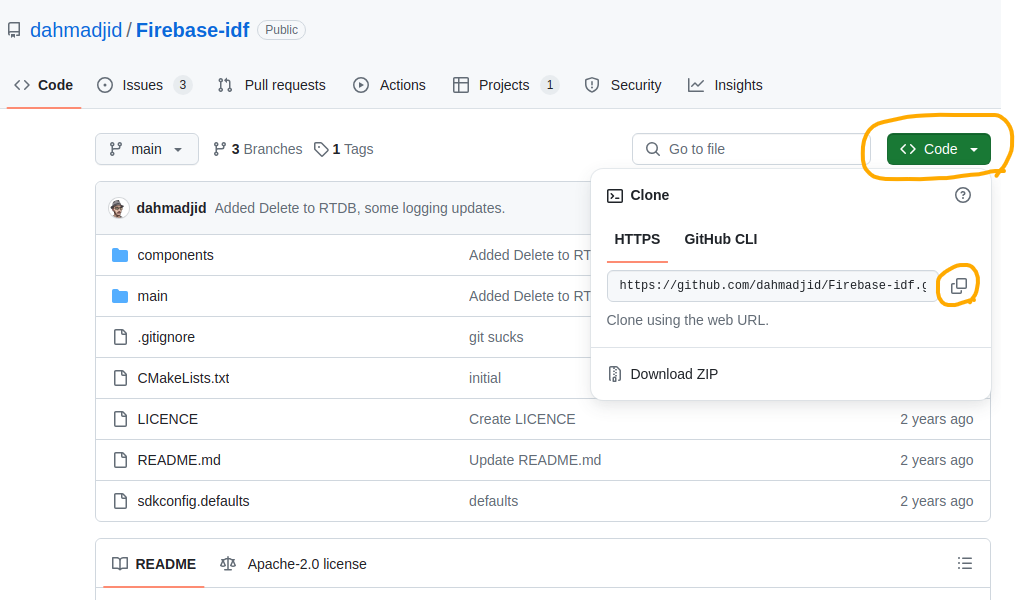Click '2 years ago' in README.md row
Viewport: 1015px width, 600px height.
(x=936, y=460)
